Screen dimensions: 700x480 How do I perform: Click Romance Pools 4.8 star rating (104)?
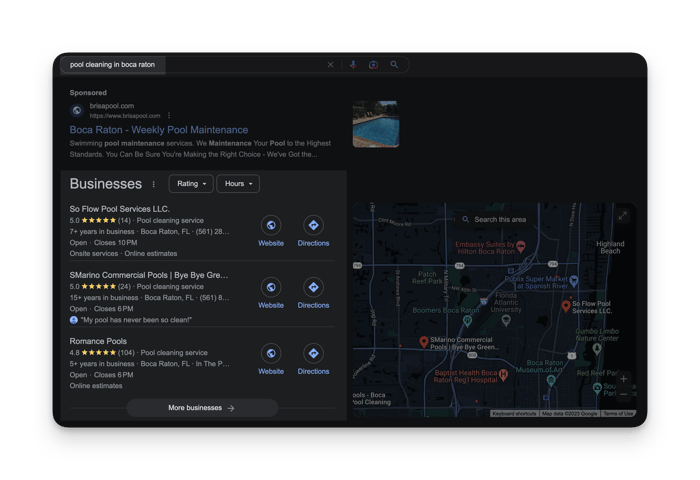[102, 353]
